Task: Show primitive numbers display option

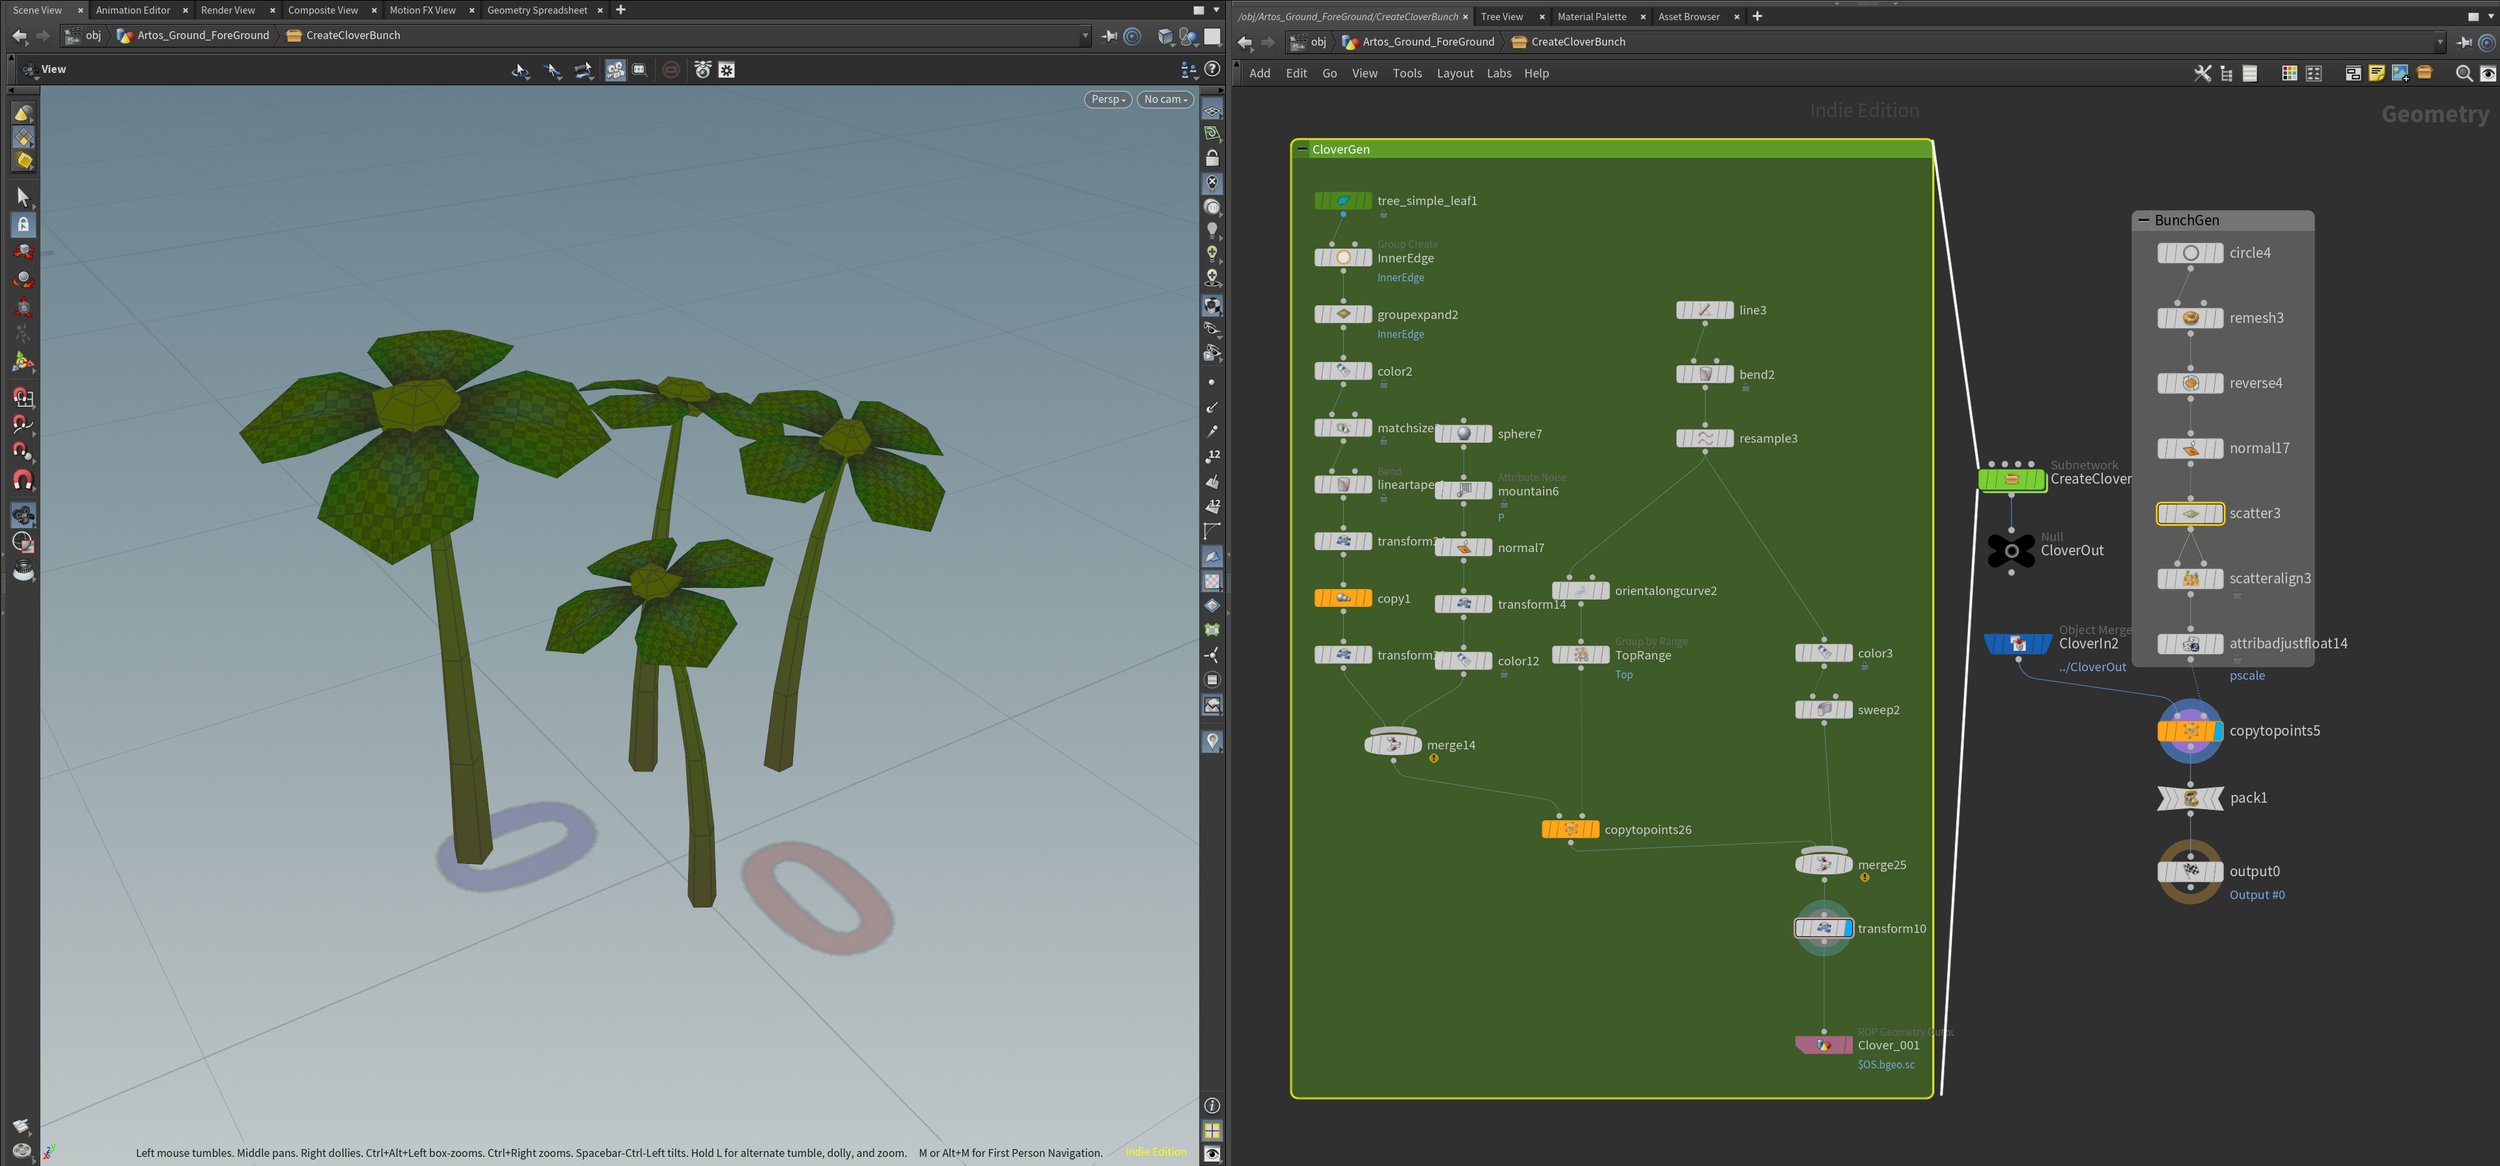Action: pyautogui.click(x=1212, y=506)
